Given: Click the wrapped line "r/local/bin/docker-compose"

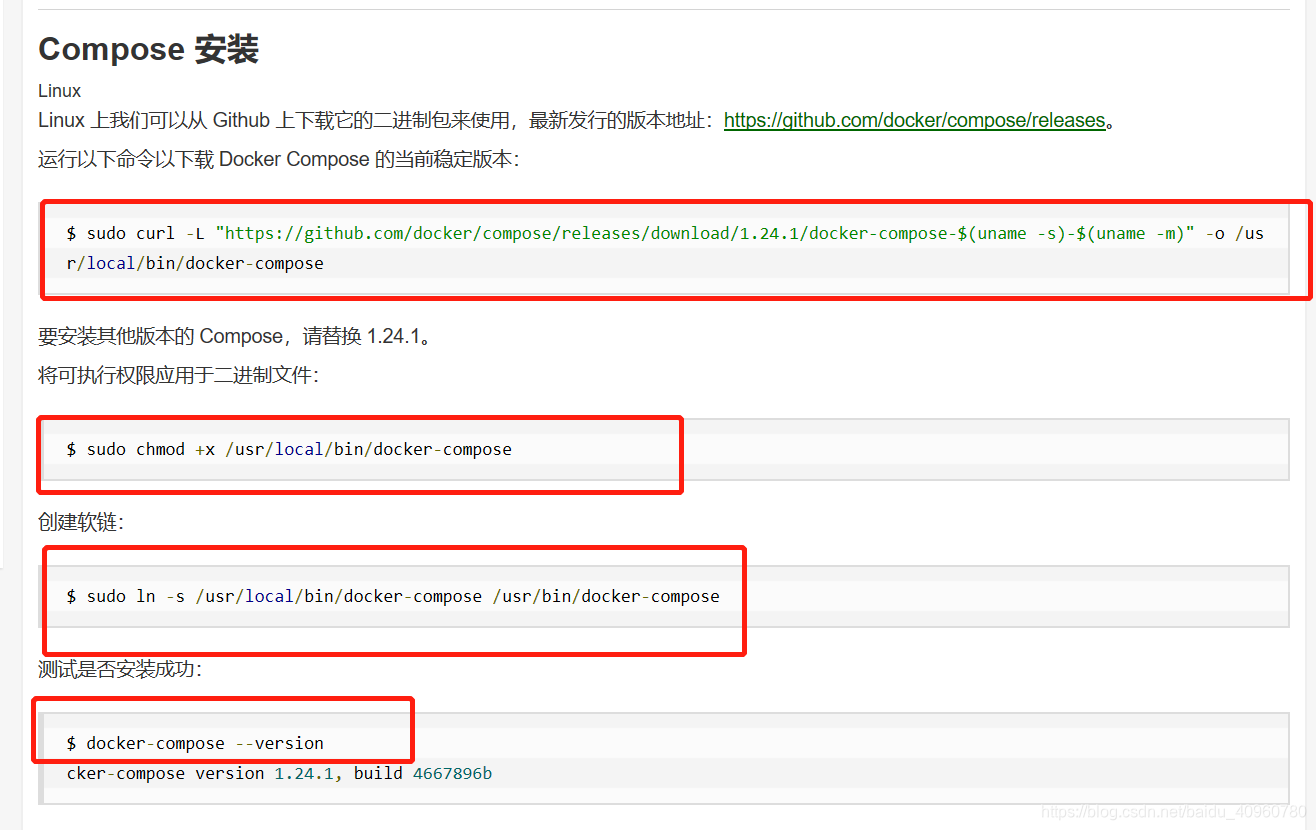Looking at the screenshot, I should click(x=195, y=264).
